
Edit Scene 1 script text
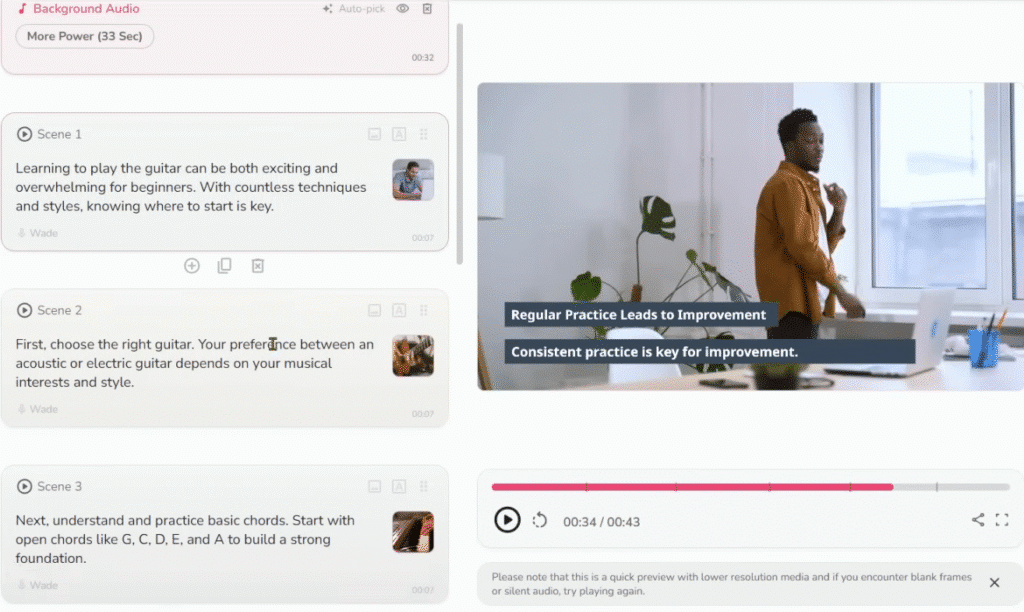point(191,187)
